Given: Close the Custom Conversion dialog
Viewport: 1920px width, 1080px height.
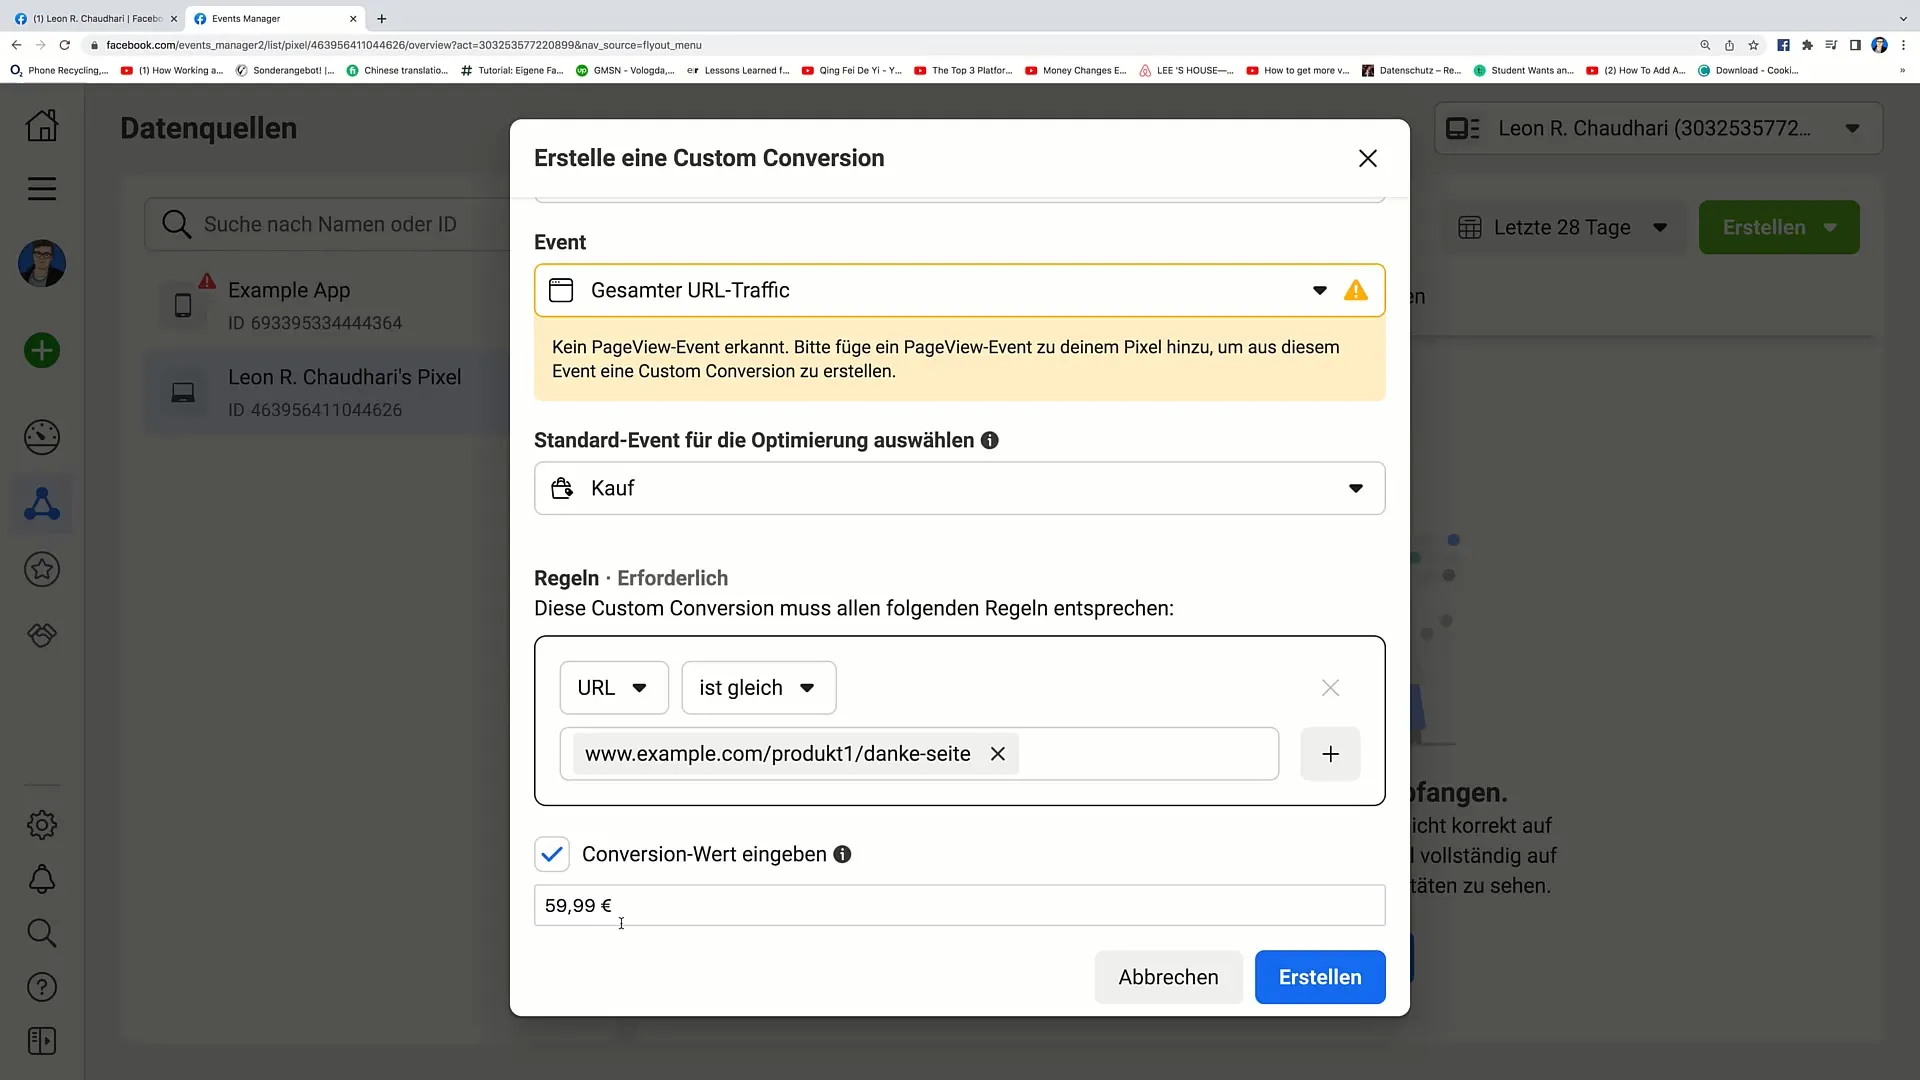Looking at the screenshot, I should pos(1368,158).
